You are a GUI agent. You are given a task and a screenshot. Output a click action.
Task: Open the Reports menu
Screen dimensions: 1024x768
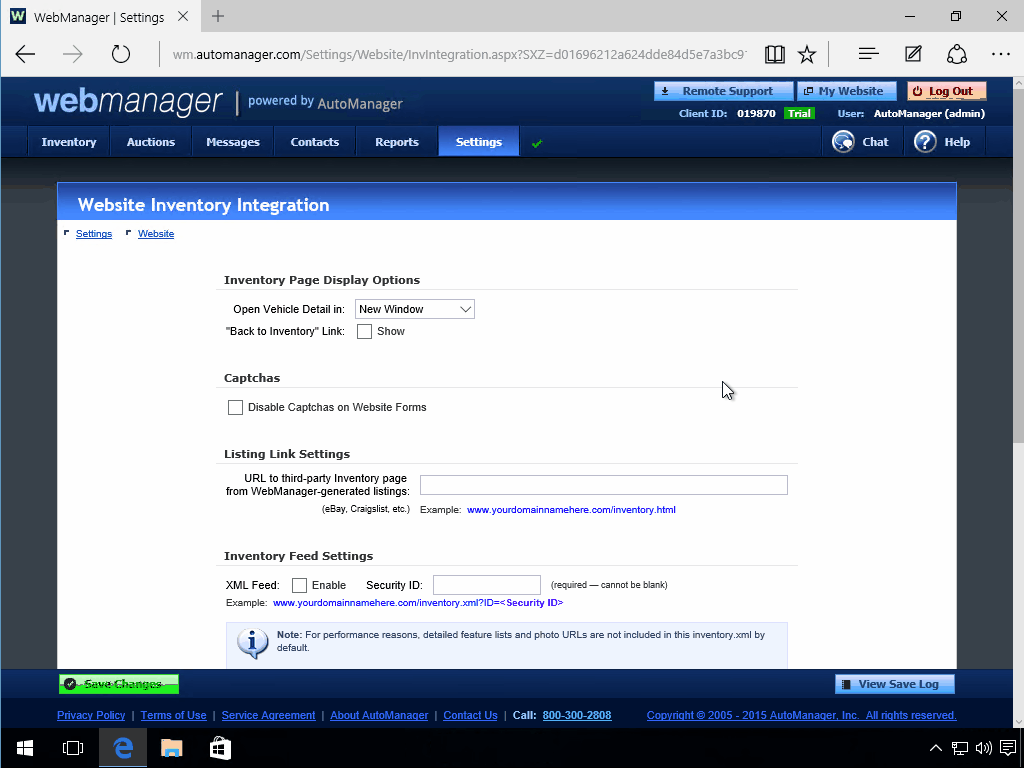coord(396,141)
